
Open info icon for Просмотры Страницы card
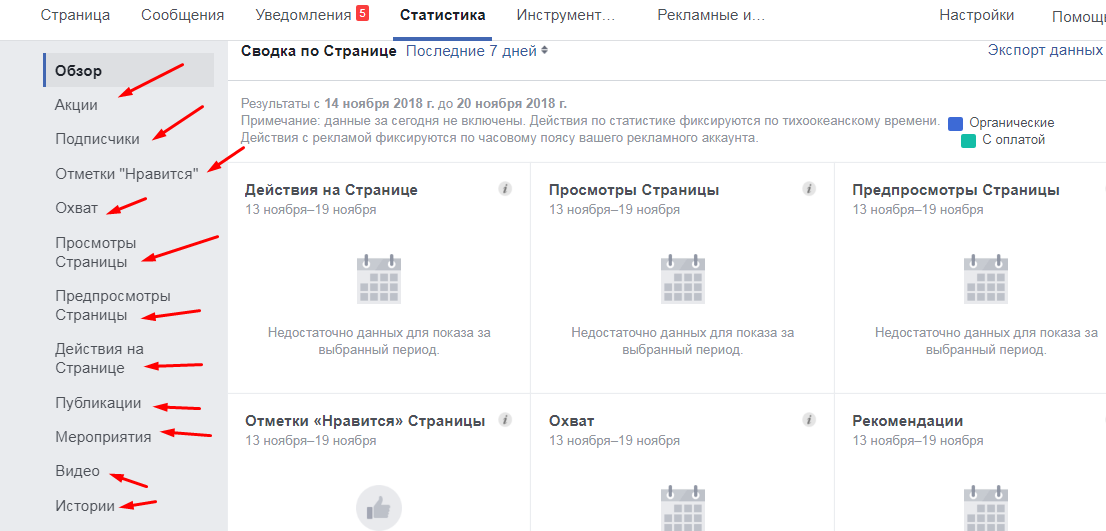808,189
